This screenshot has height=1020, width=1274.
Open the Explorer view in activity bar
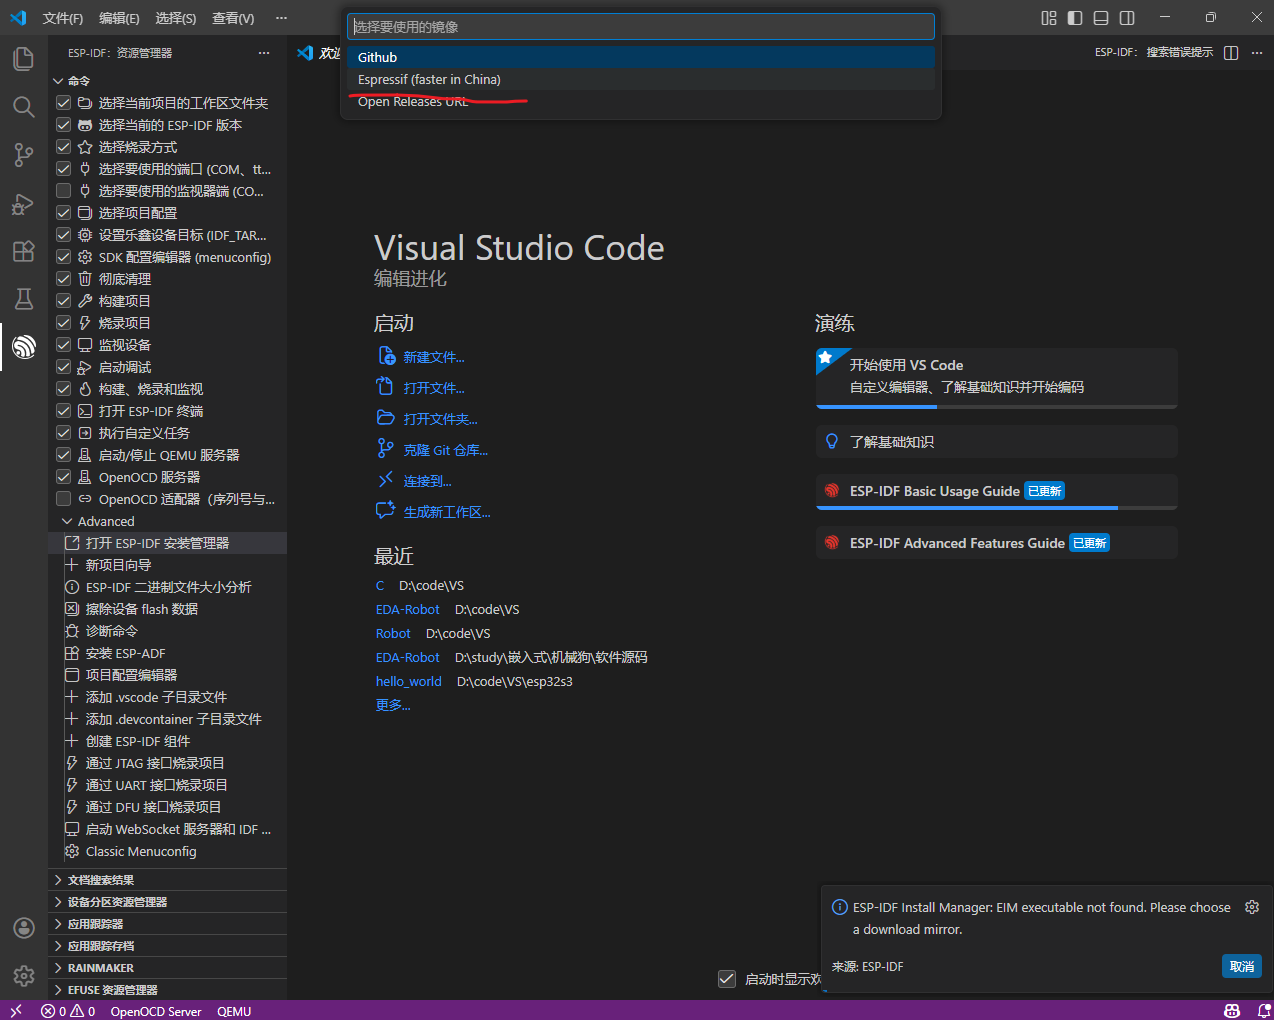tap(24, 59)
